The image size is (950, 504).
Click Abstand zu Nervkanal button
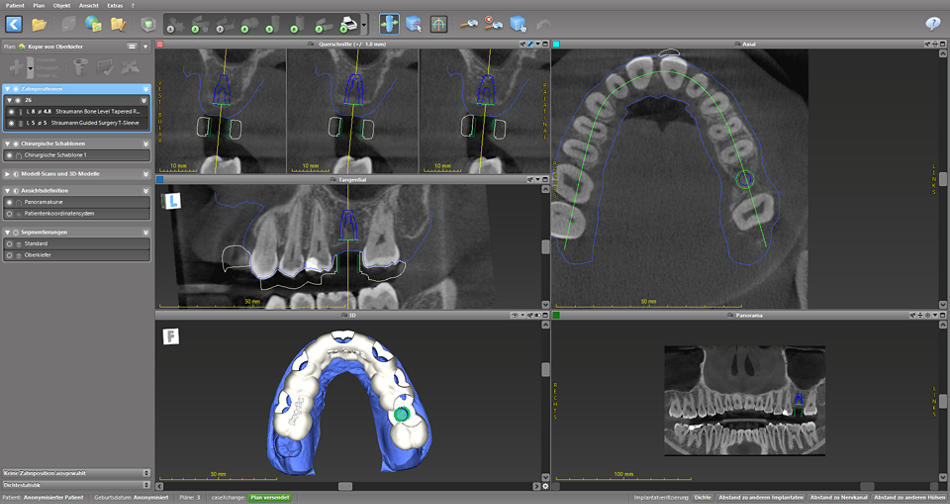click(839, 497)
